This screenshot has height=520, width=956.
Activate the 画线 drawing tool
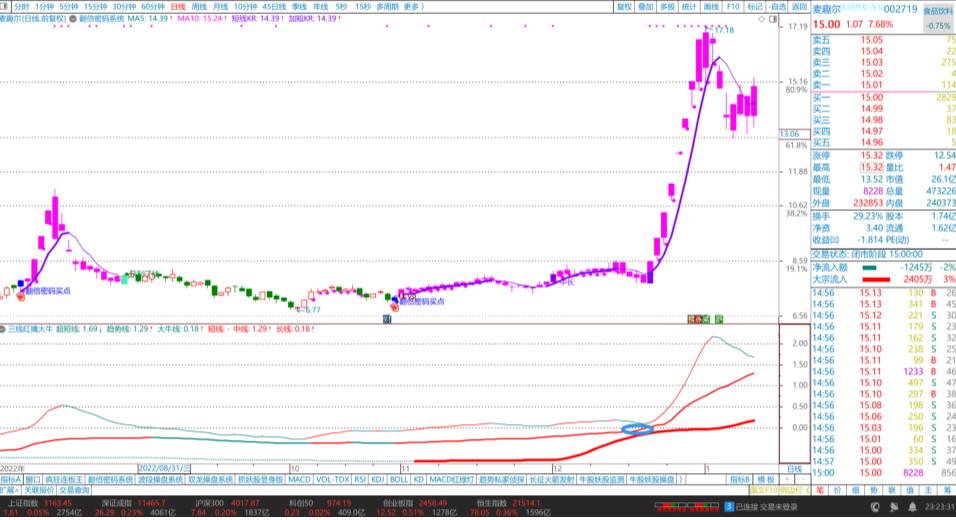pos(711,7)
